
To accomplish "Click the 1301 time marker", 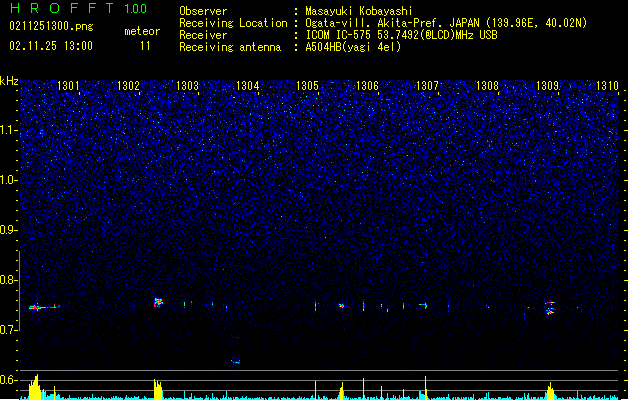I will (x=68, y=86).
